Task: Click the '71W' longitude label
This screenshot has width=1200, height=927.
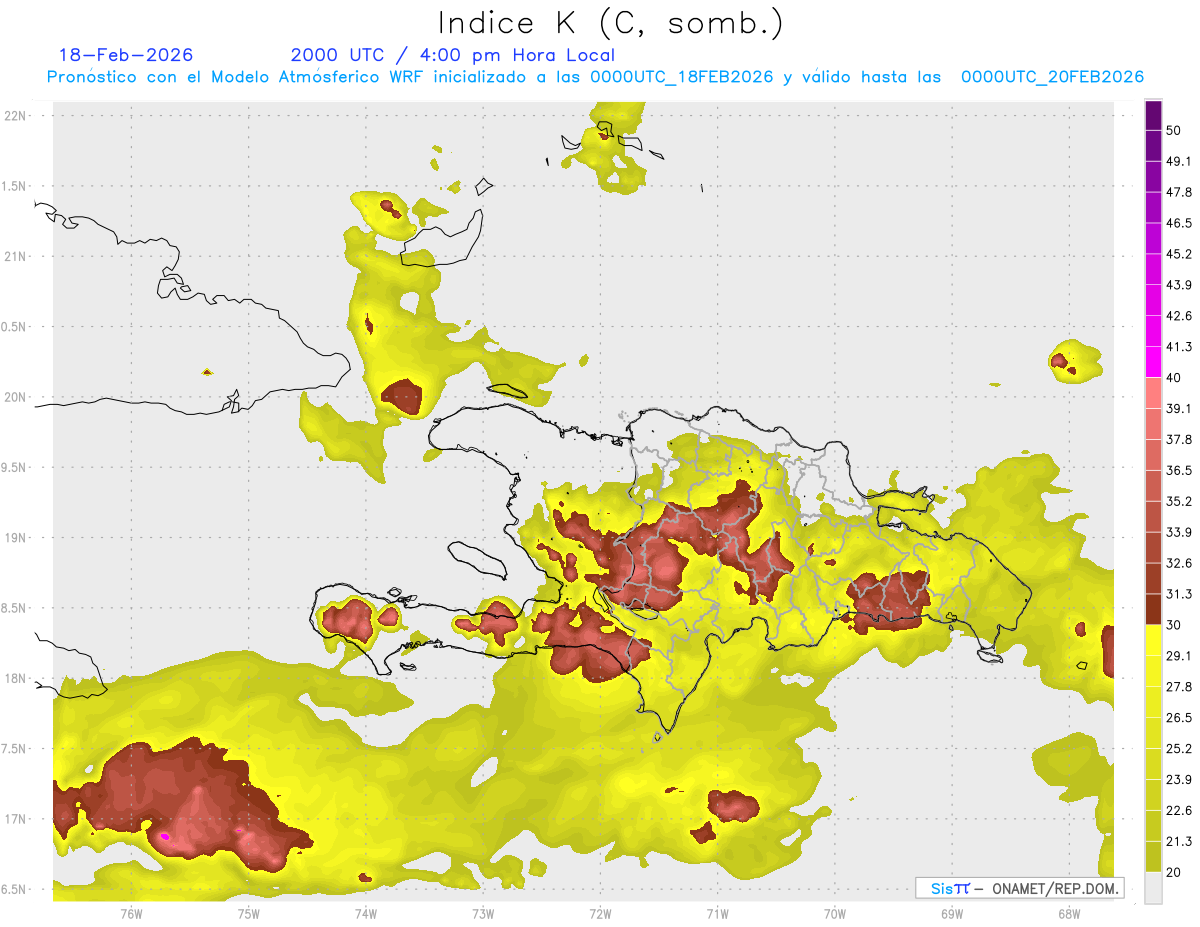Action: (x=717, y=913)
